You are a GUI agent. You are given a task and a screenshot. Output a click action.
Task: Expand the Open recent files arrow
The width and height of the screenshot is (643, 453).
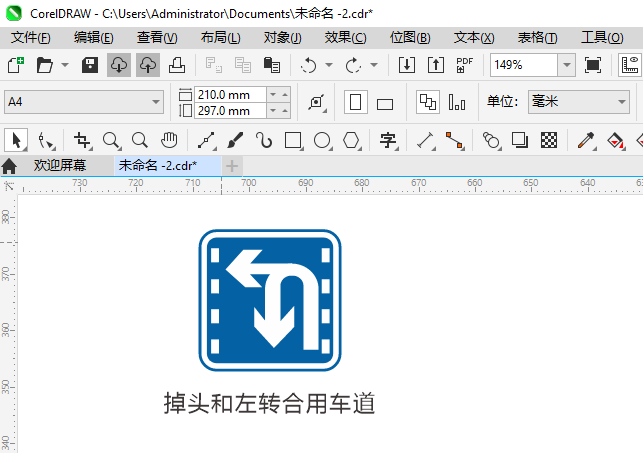pos(65,65)
